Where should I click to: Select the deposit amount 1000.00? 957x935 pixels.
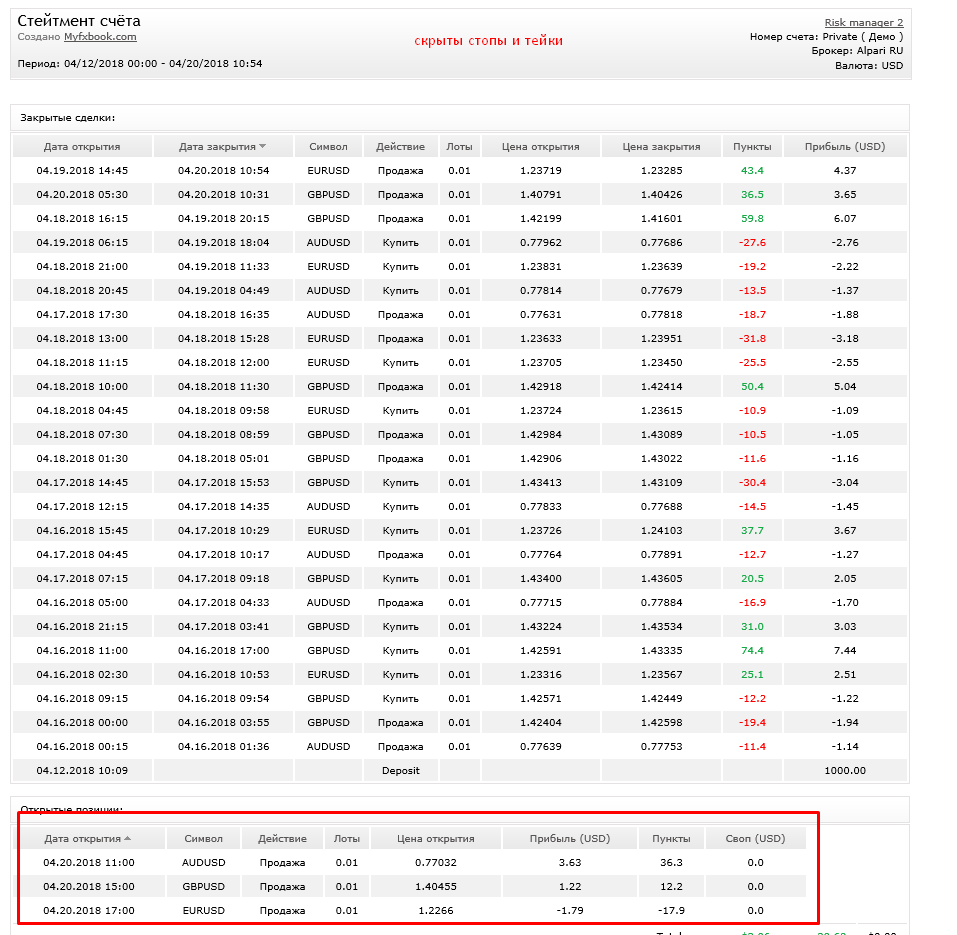point(845,771)
